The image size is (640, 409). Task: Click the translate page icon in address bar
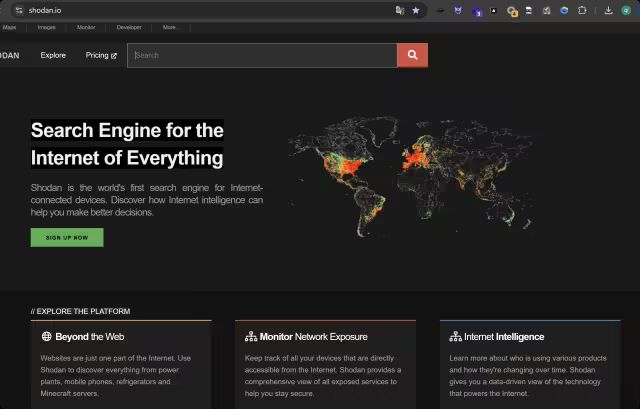(400, 10)
